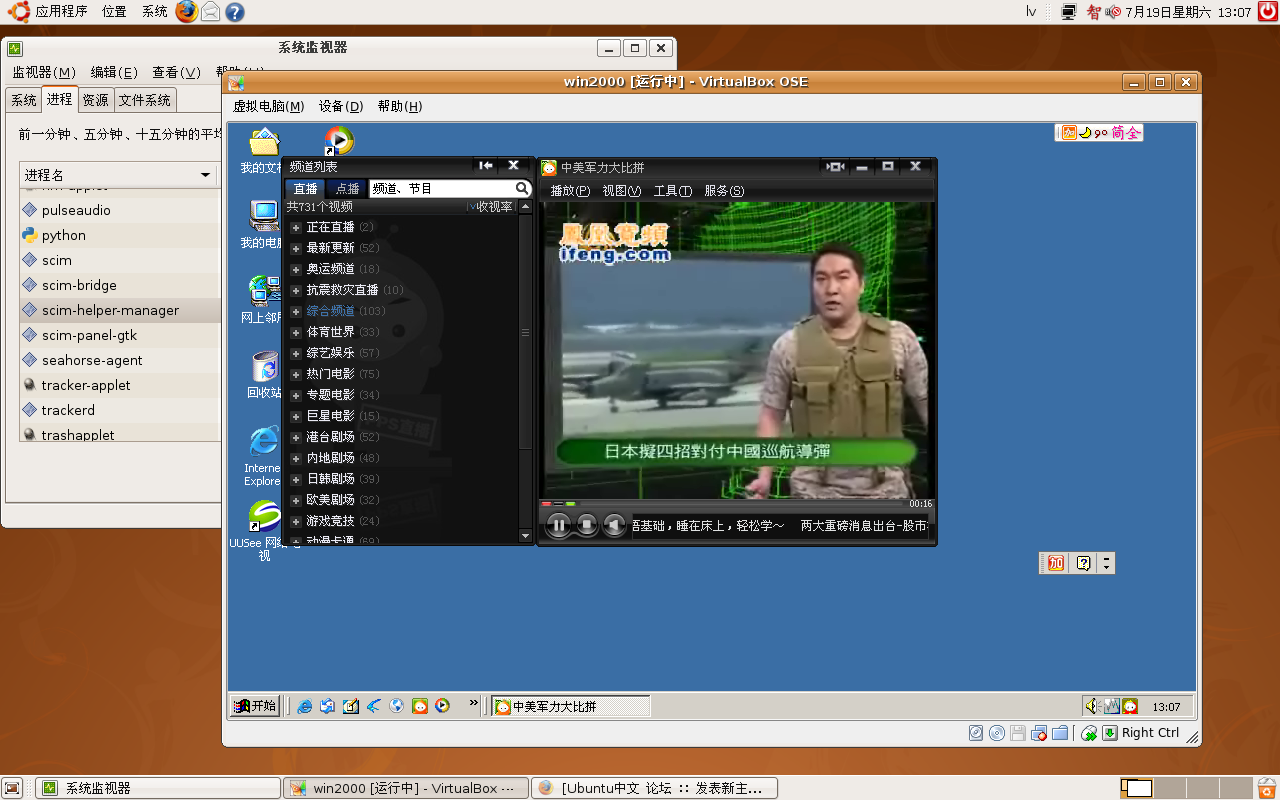Open 虚拟电脑(M) menu in VirtualBox

click(x=269, y=106)
